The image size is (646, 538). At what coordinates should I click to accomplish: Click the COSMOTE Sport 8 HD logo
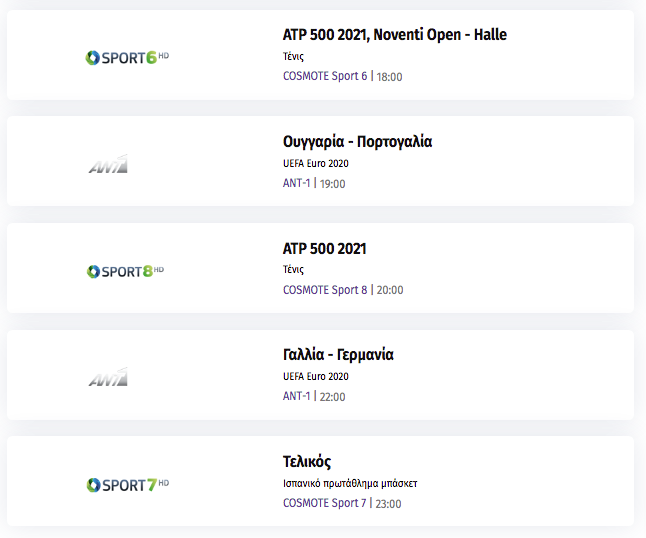point(125,271)
